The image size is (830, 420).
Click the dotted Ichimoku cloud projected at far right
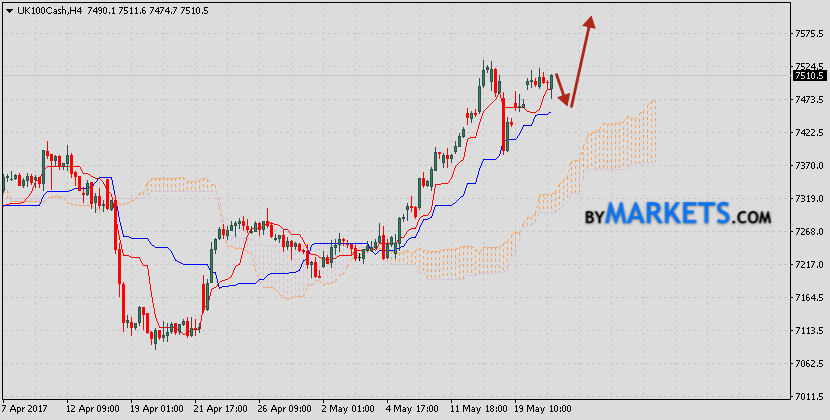(620, 145)
